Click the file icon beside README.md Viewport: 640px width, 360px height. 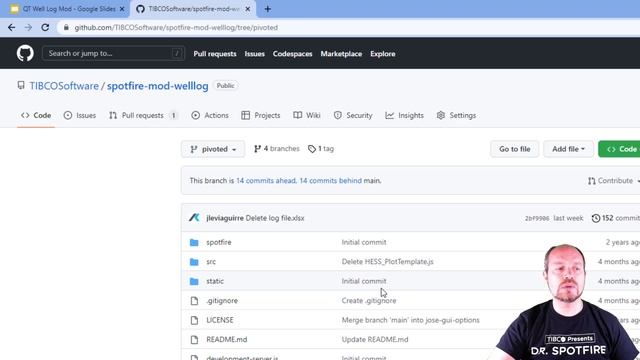click(x=194, y=340)
